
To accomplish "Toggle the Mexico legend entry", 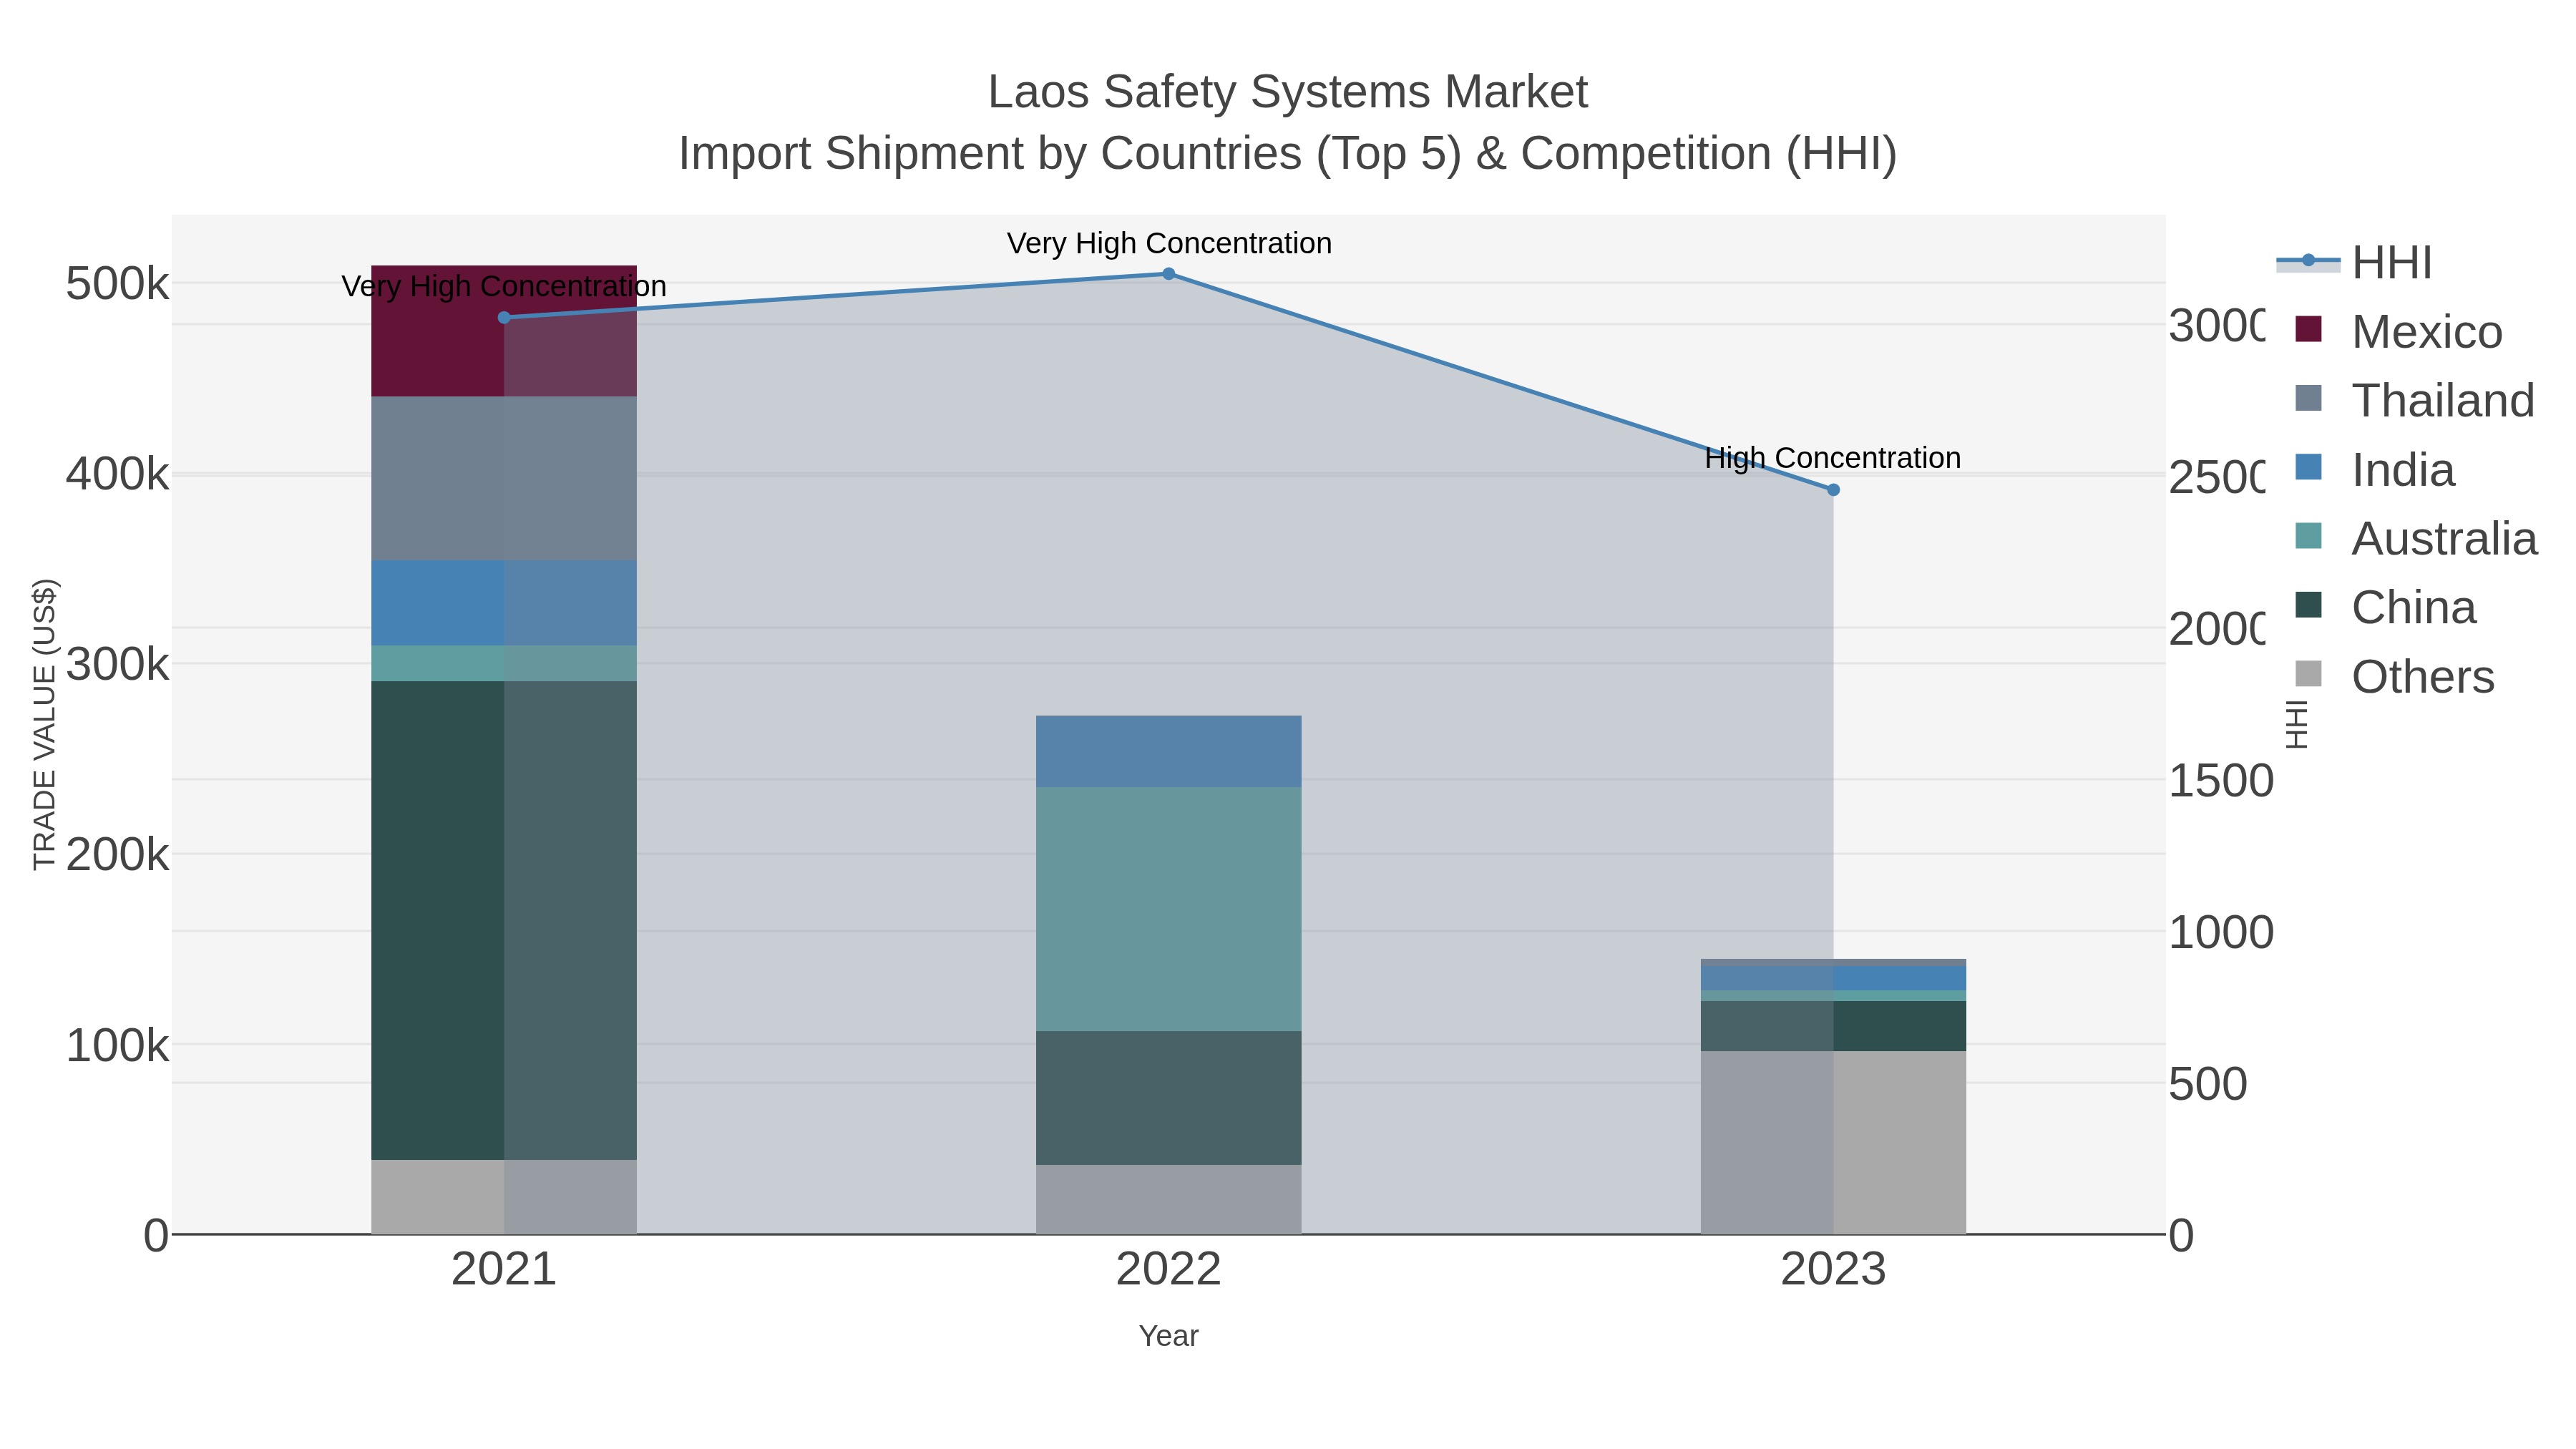I will tap(2398, 332).
